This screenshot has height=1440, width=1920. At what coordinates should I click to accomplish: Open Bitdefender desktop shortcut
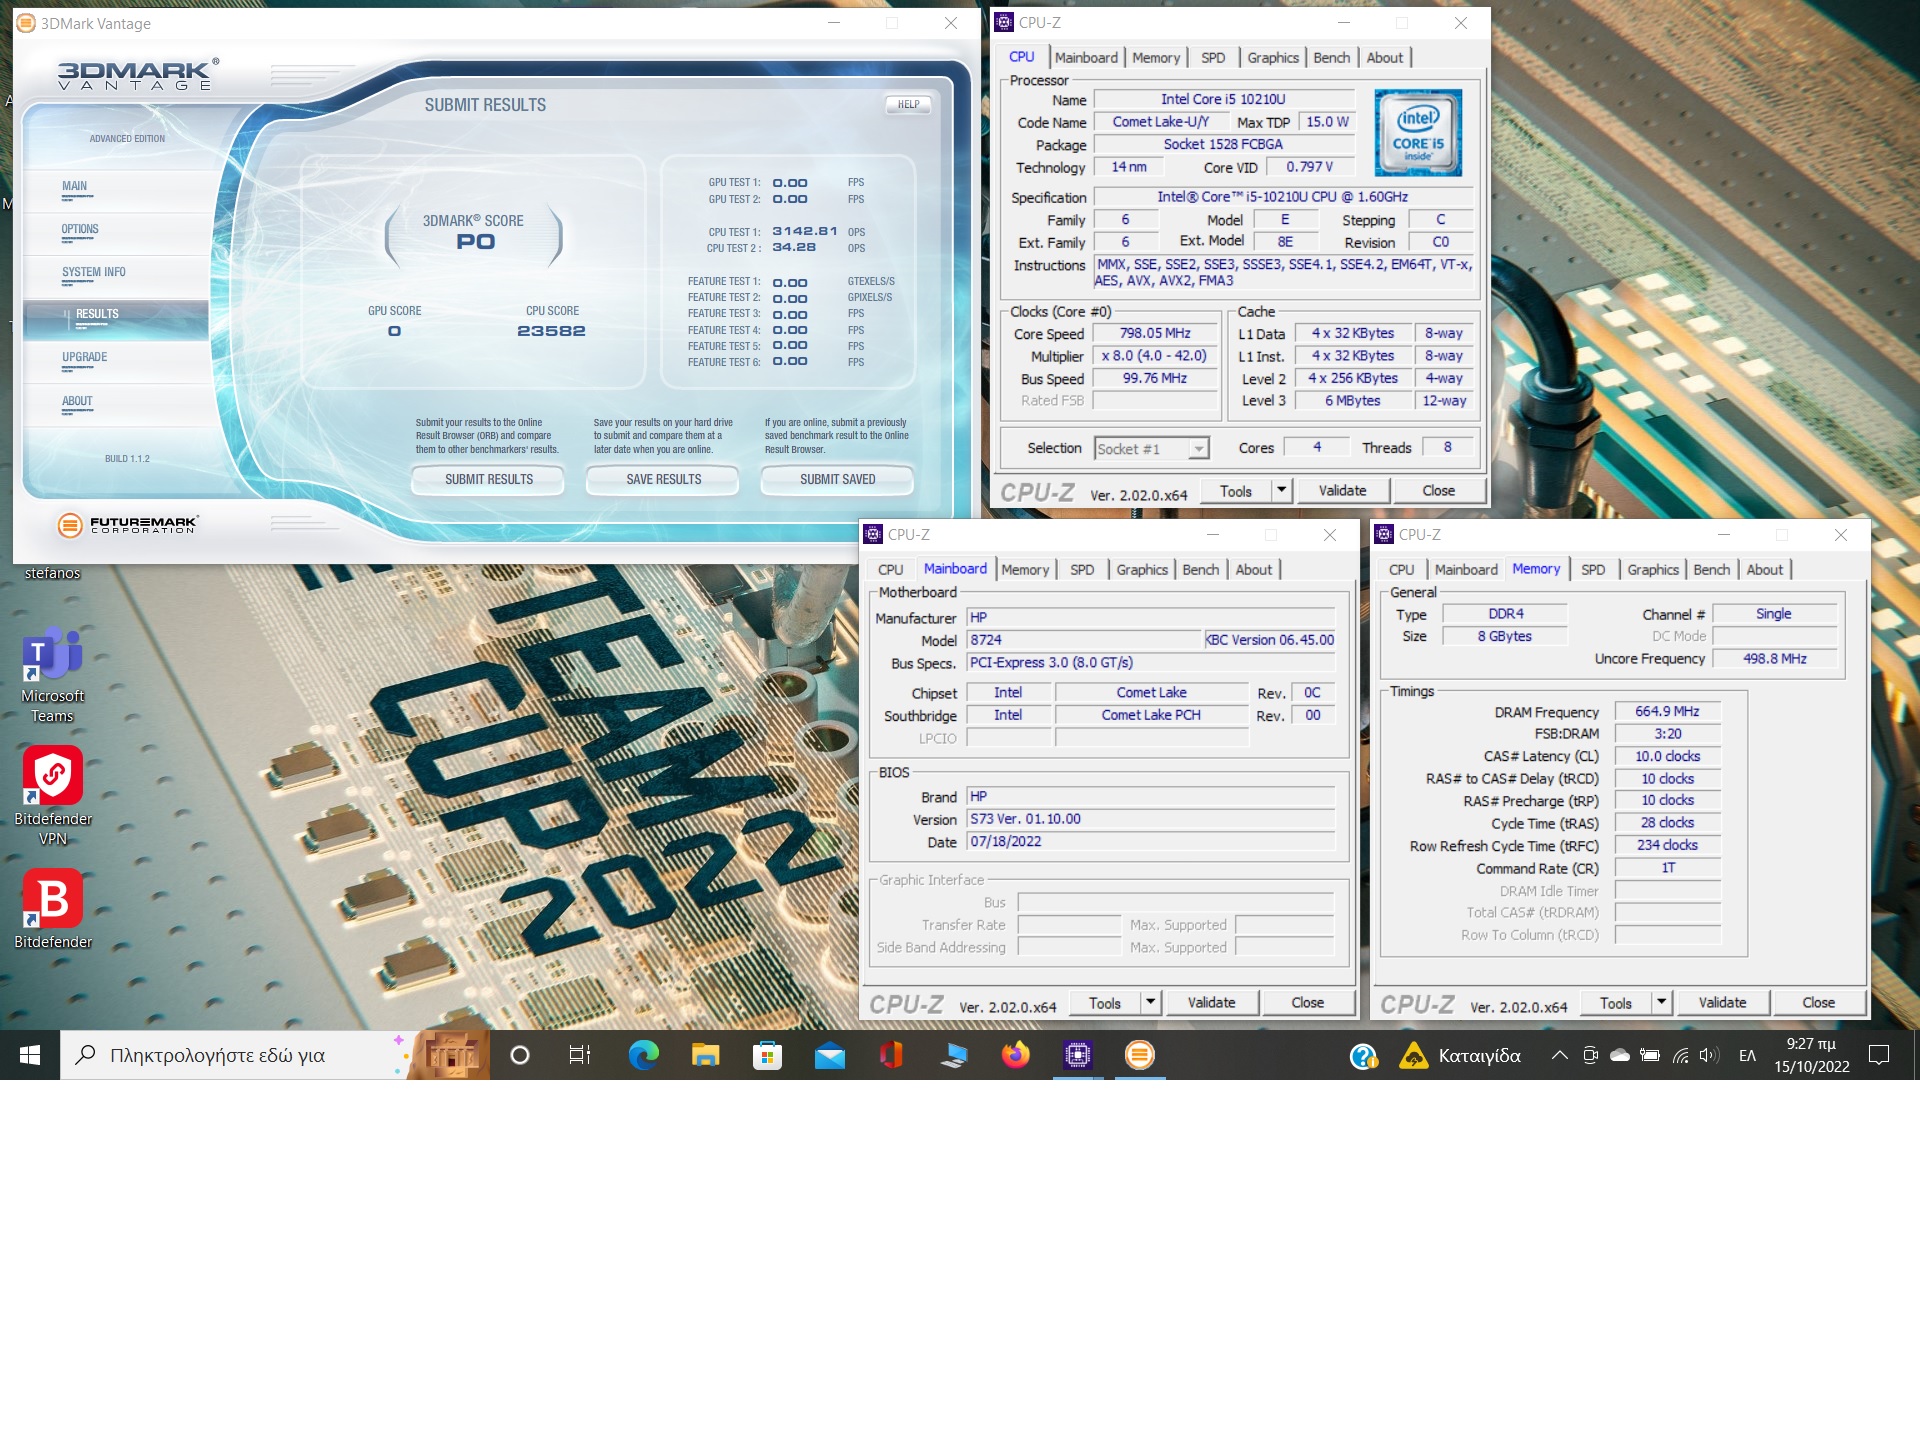click(53, 910)
